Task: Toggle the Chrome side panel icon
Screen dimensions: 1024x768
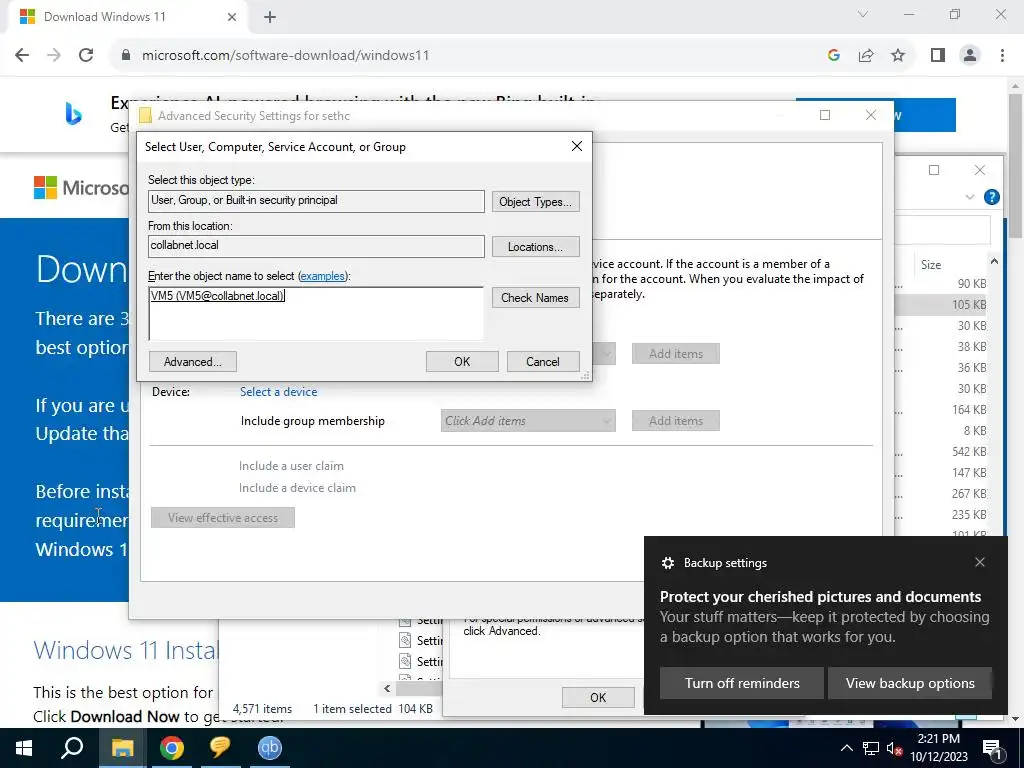Action: 938,56
